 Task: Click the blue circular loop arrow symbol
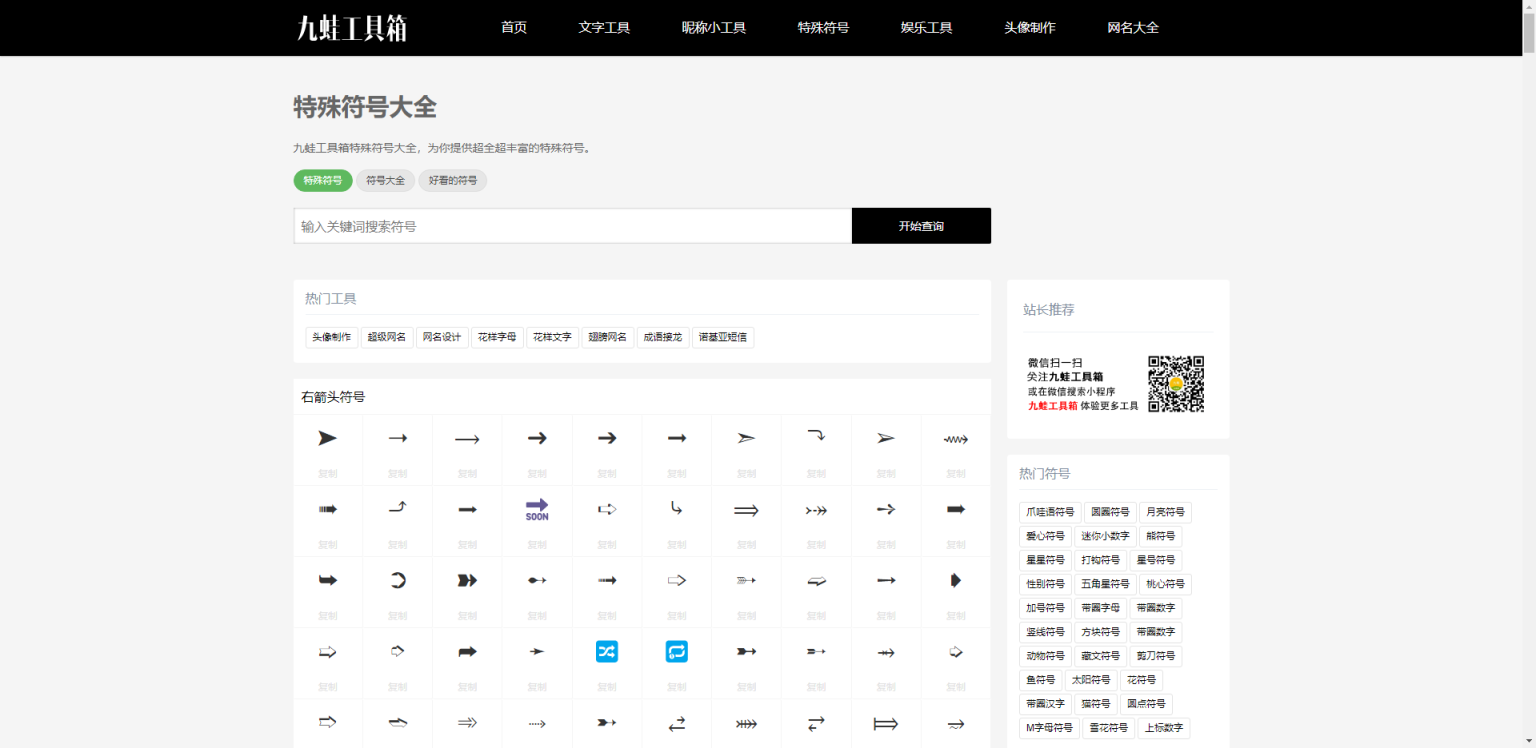click(x=677, y=651)
